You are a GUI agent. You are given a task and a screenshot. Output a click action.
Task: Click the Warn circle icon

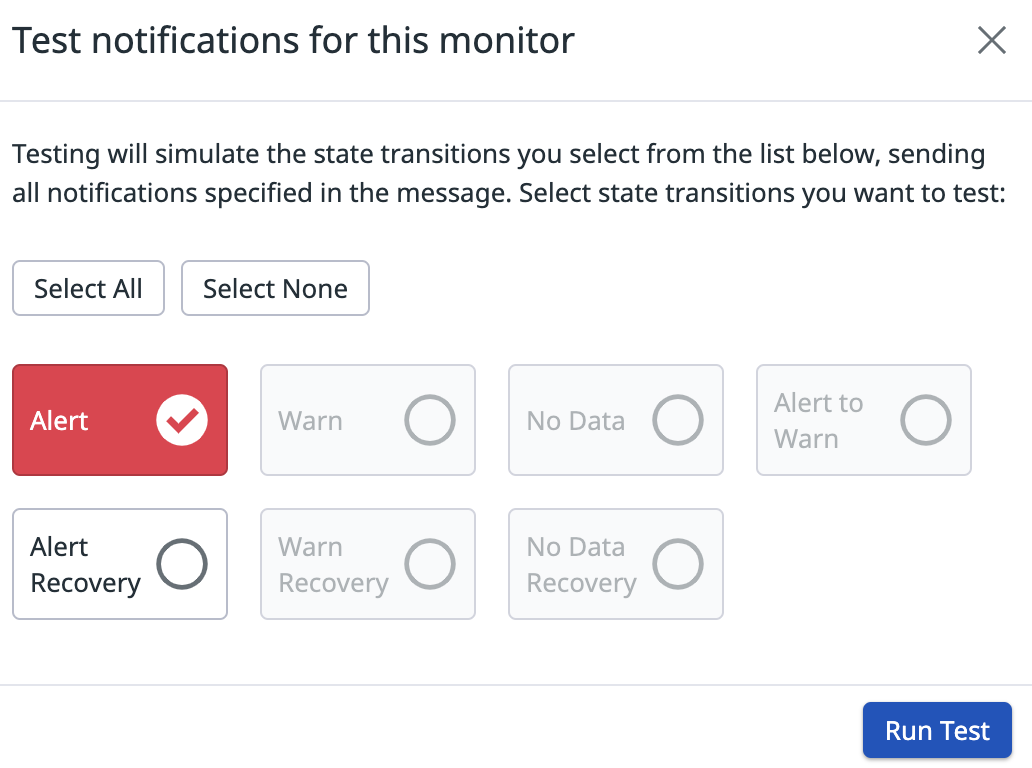[x=430, y=421]
